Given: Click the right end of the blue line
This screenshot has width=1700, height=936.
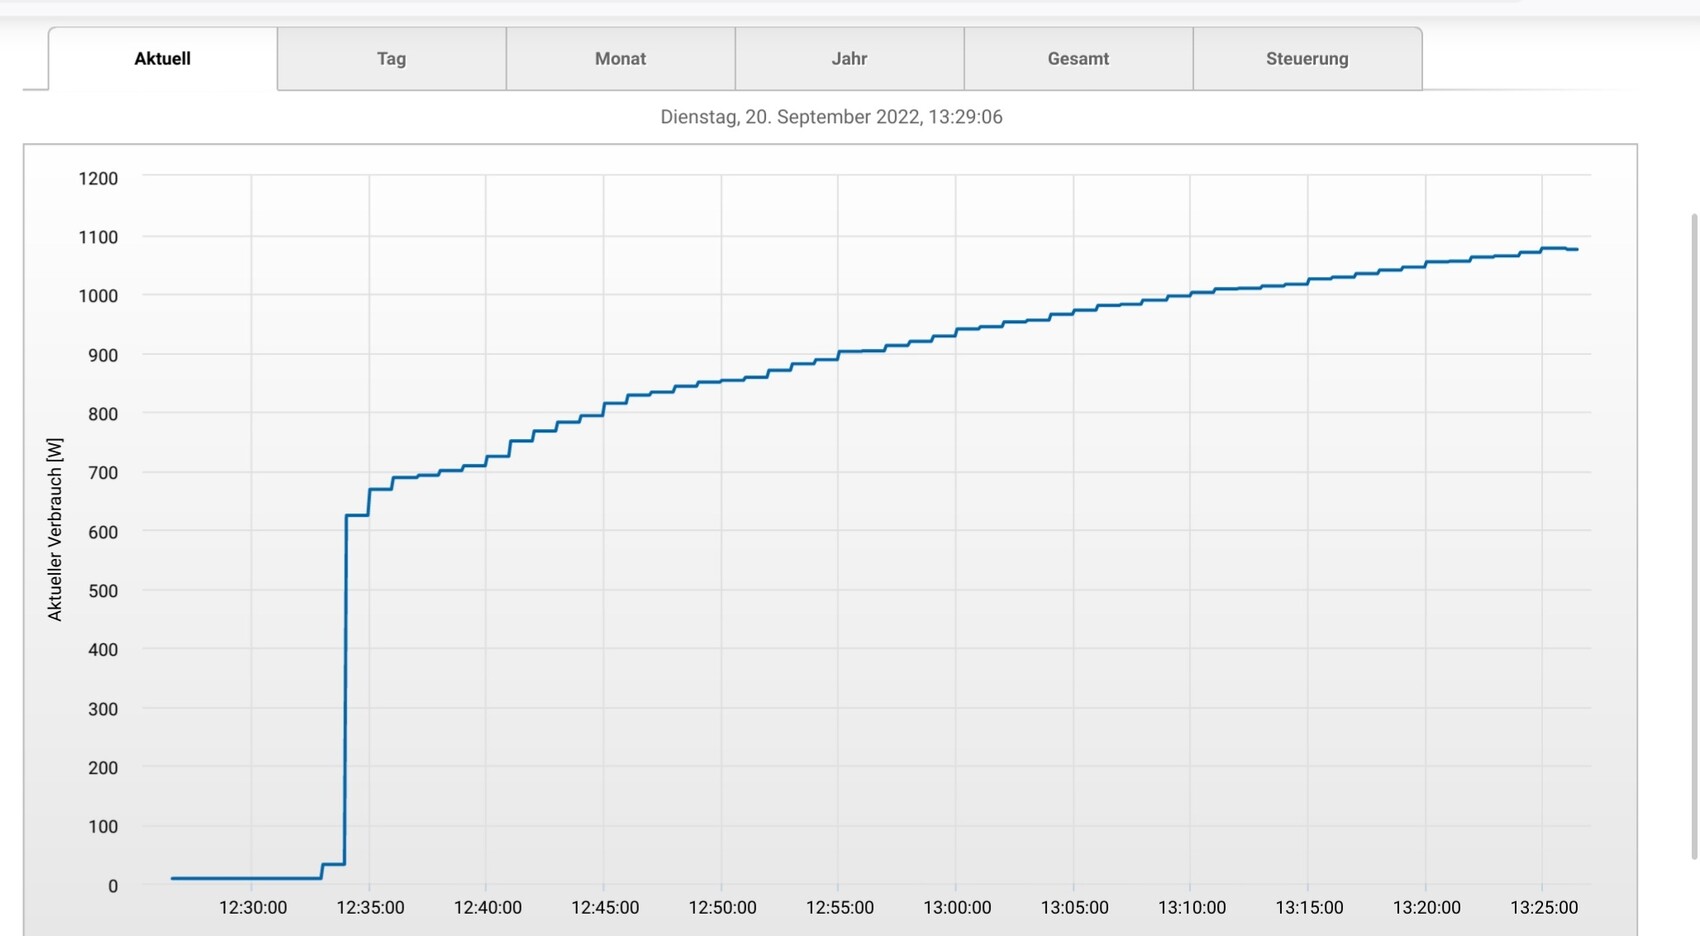Looking at the screenshot, I should [1574, 249].
